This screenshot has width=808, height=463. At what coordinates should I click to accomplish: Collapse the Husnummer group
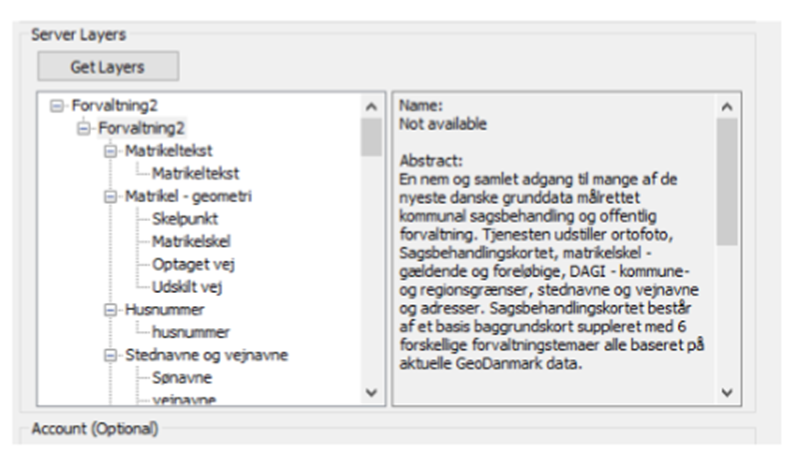110,310
